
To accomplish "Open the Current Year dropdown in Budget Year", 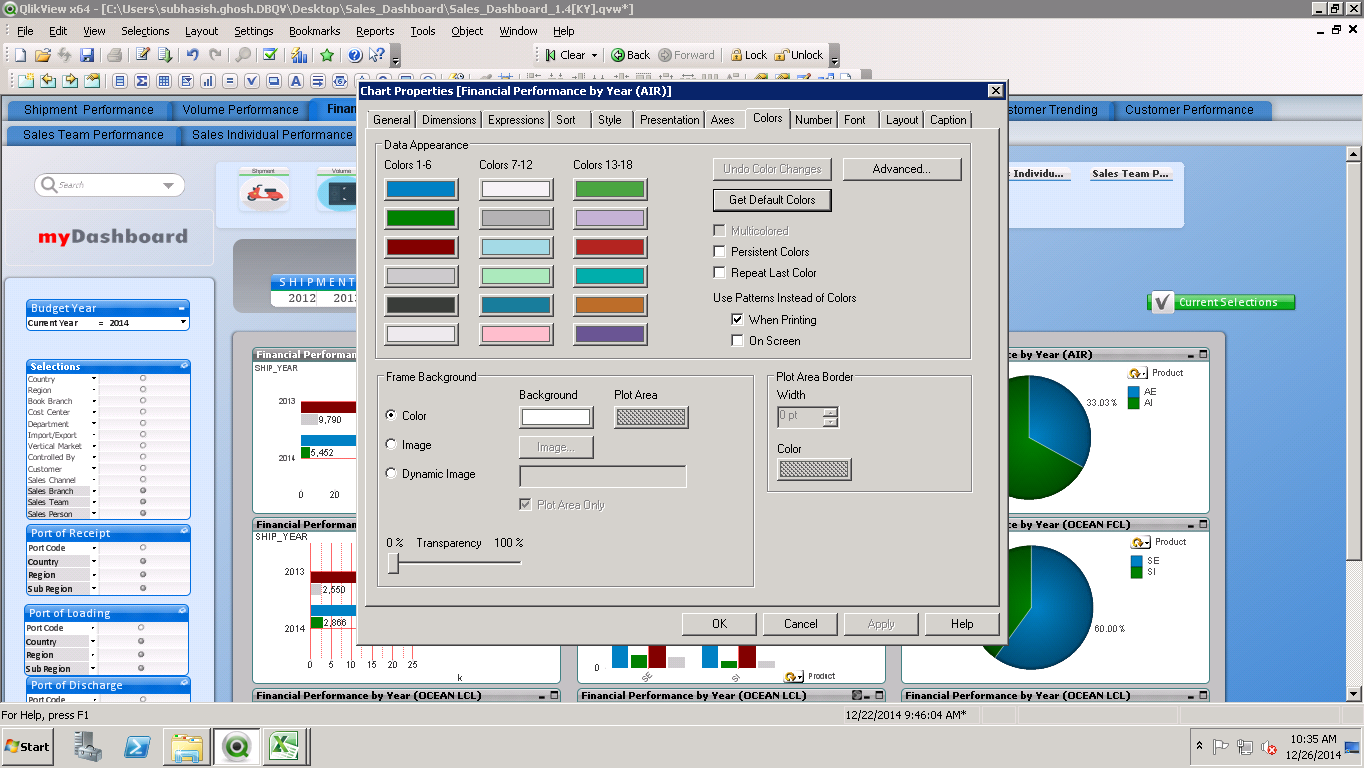I will (183, 323).
